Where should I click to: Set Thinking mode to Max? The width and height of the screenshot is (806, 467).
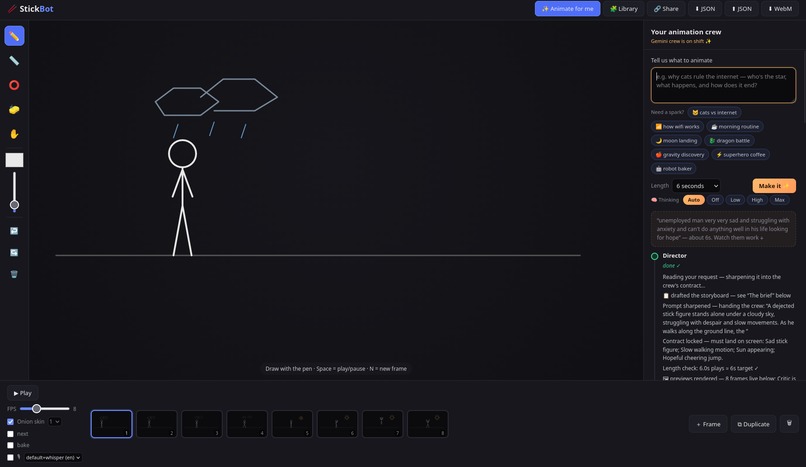coord(779,200)
